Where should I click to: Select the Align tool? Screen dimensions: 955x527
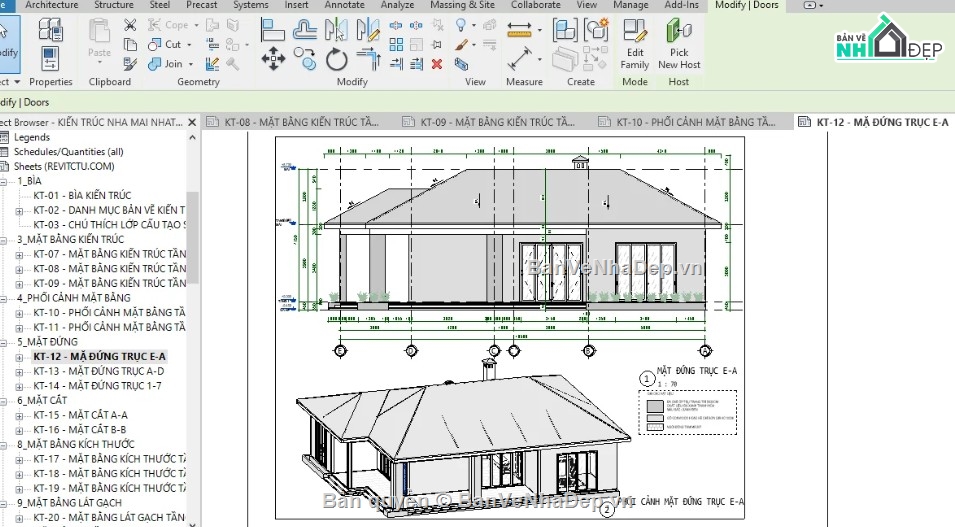click(272, 29)
